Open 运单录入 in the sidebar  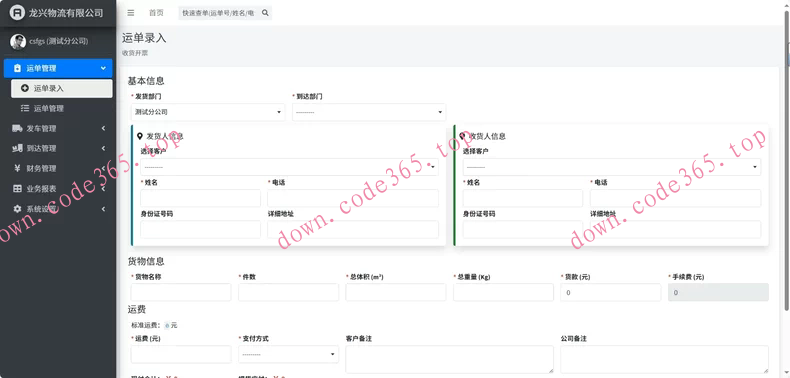coord(61,88)
